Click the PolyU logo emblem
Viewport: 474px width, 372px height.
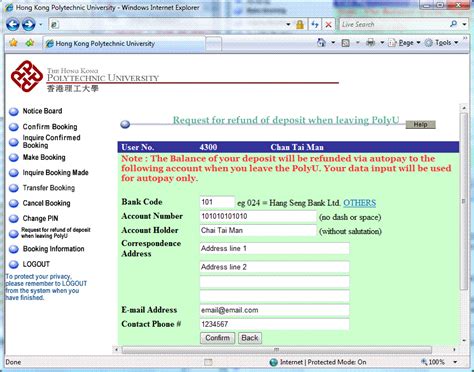(27, 76)
